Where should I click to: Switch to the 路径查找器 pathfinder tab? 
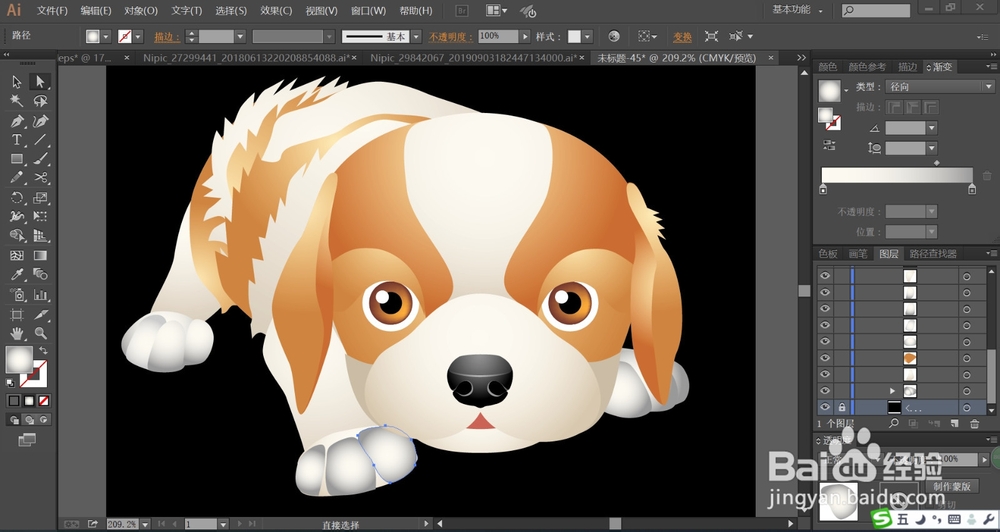933,254
